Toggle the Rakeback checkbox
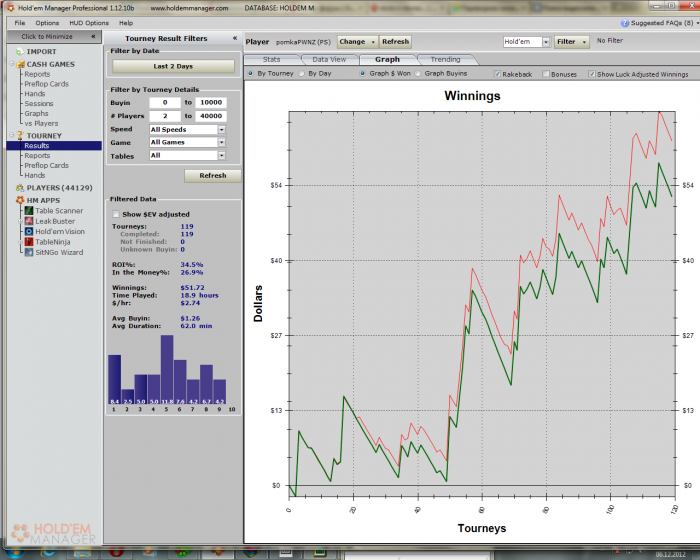This screenshot has width=700, height=560. pos(497,74)
